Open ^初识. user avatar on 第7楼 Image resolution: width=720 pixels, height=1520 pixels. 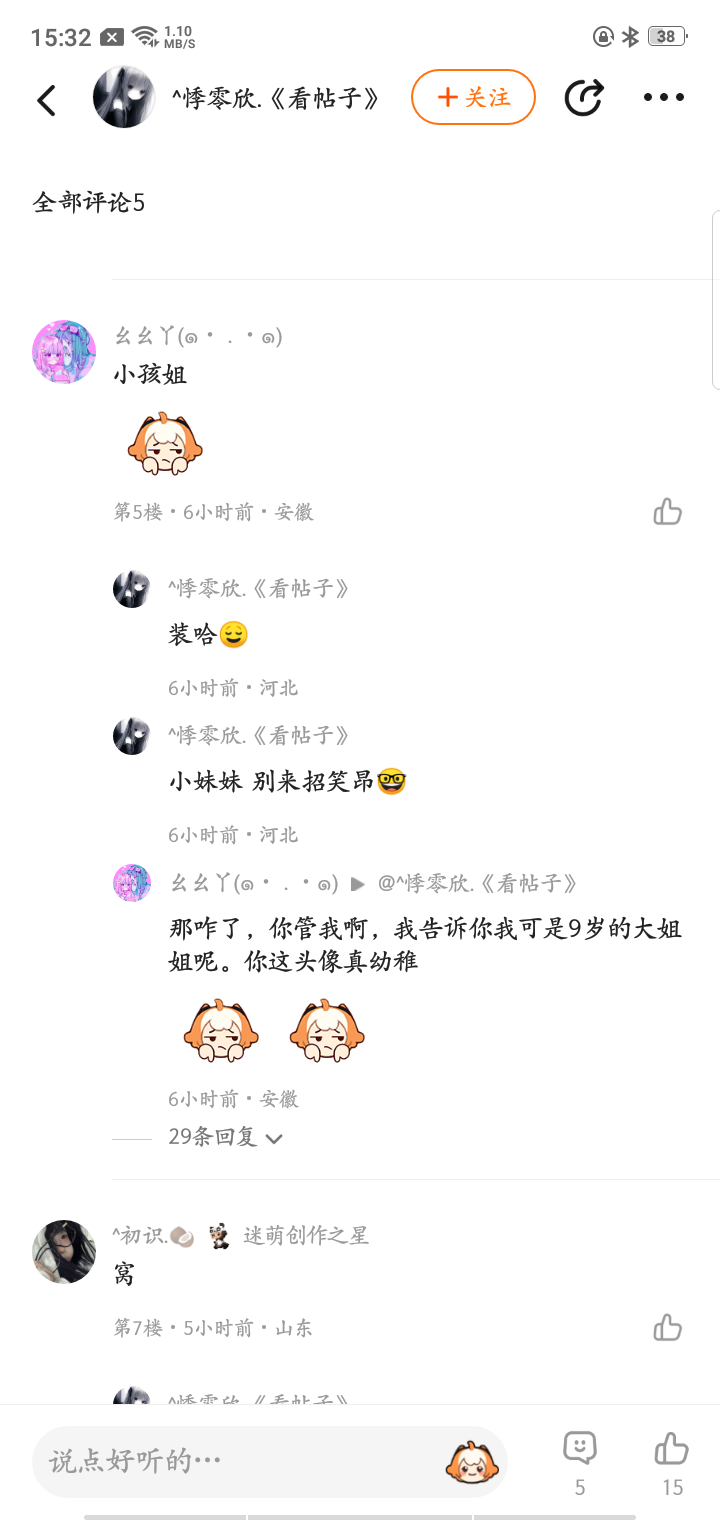(64, 1251)
